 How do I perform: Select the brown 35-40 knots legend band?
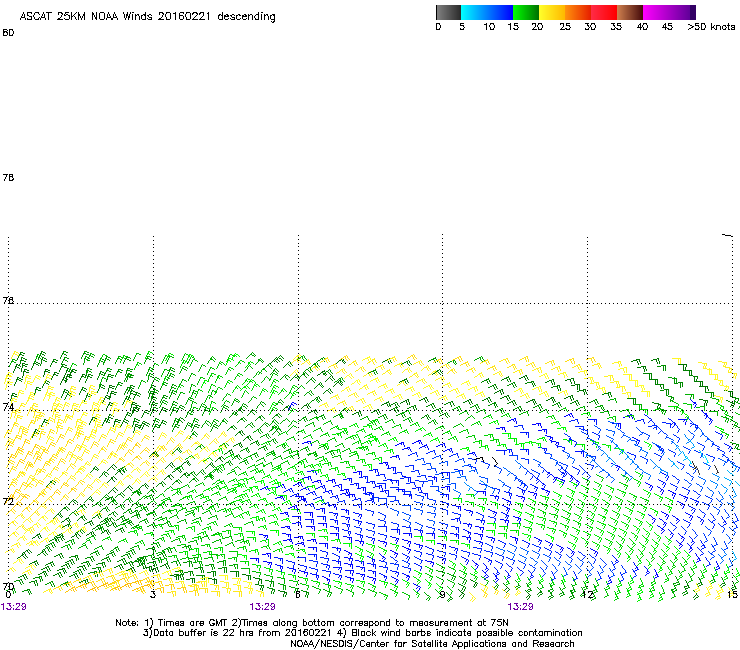pyautogui.click(x=630, y=12)
